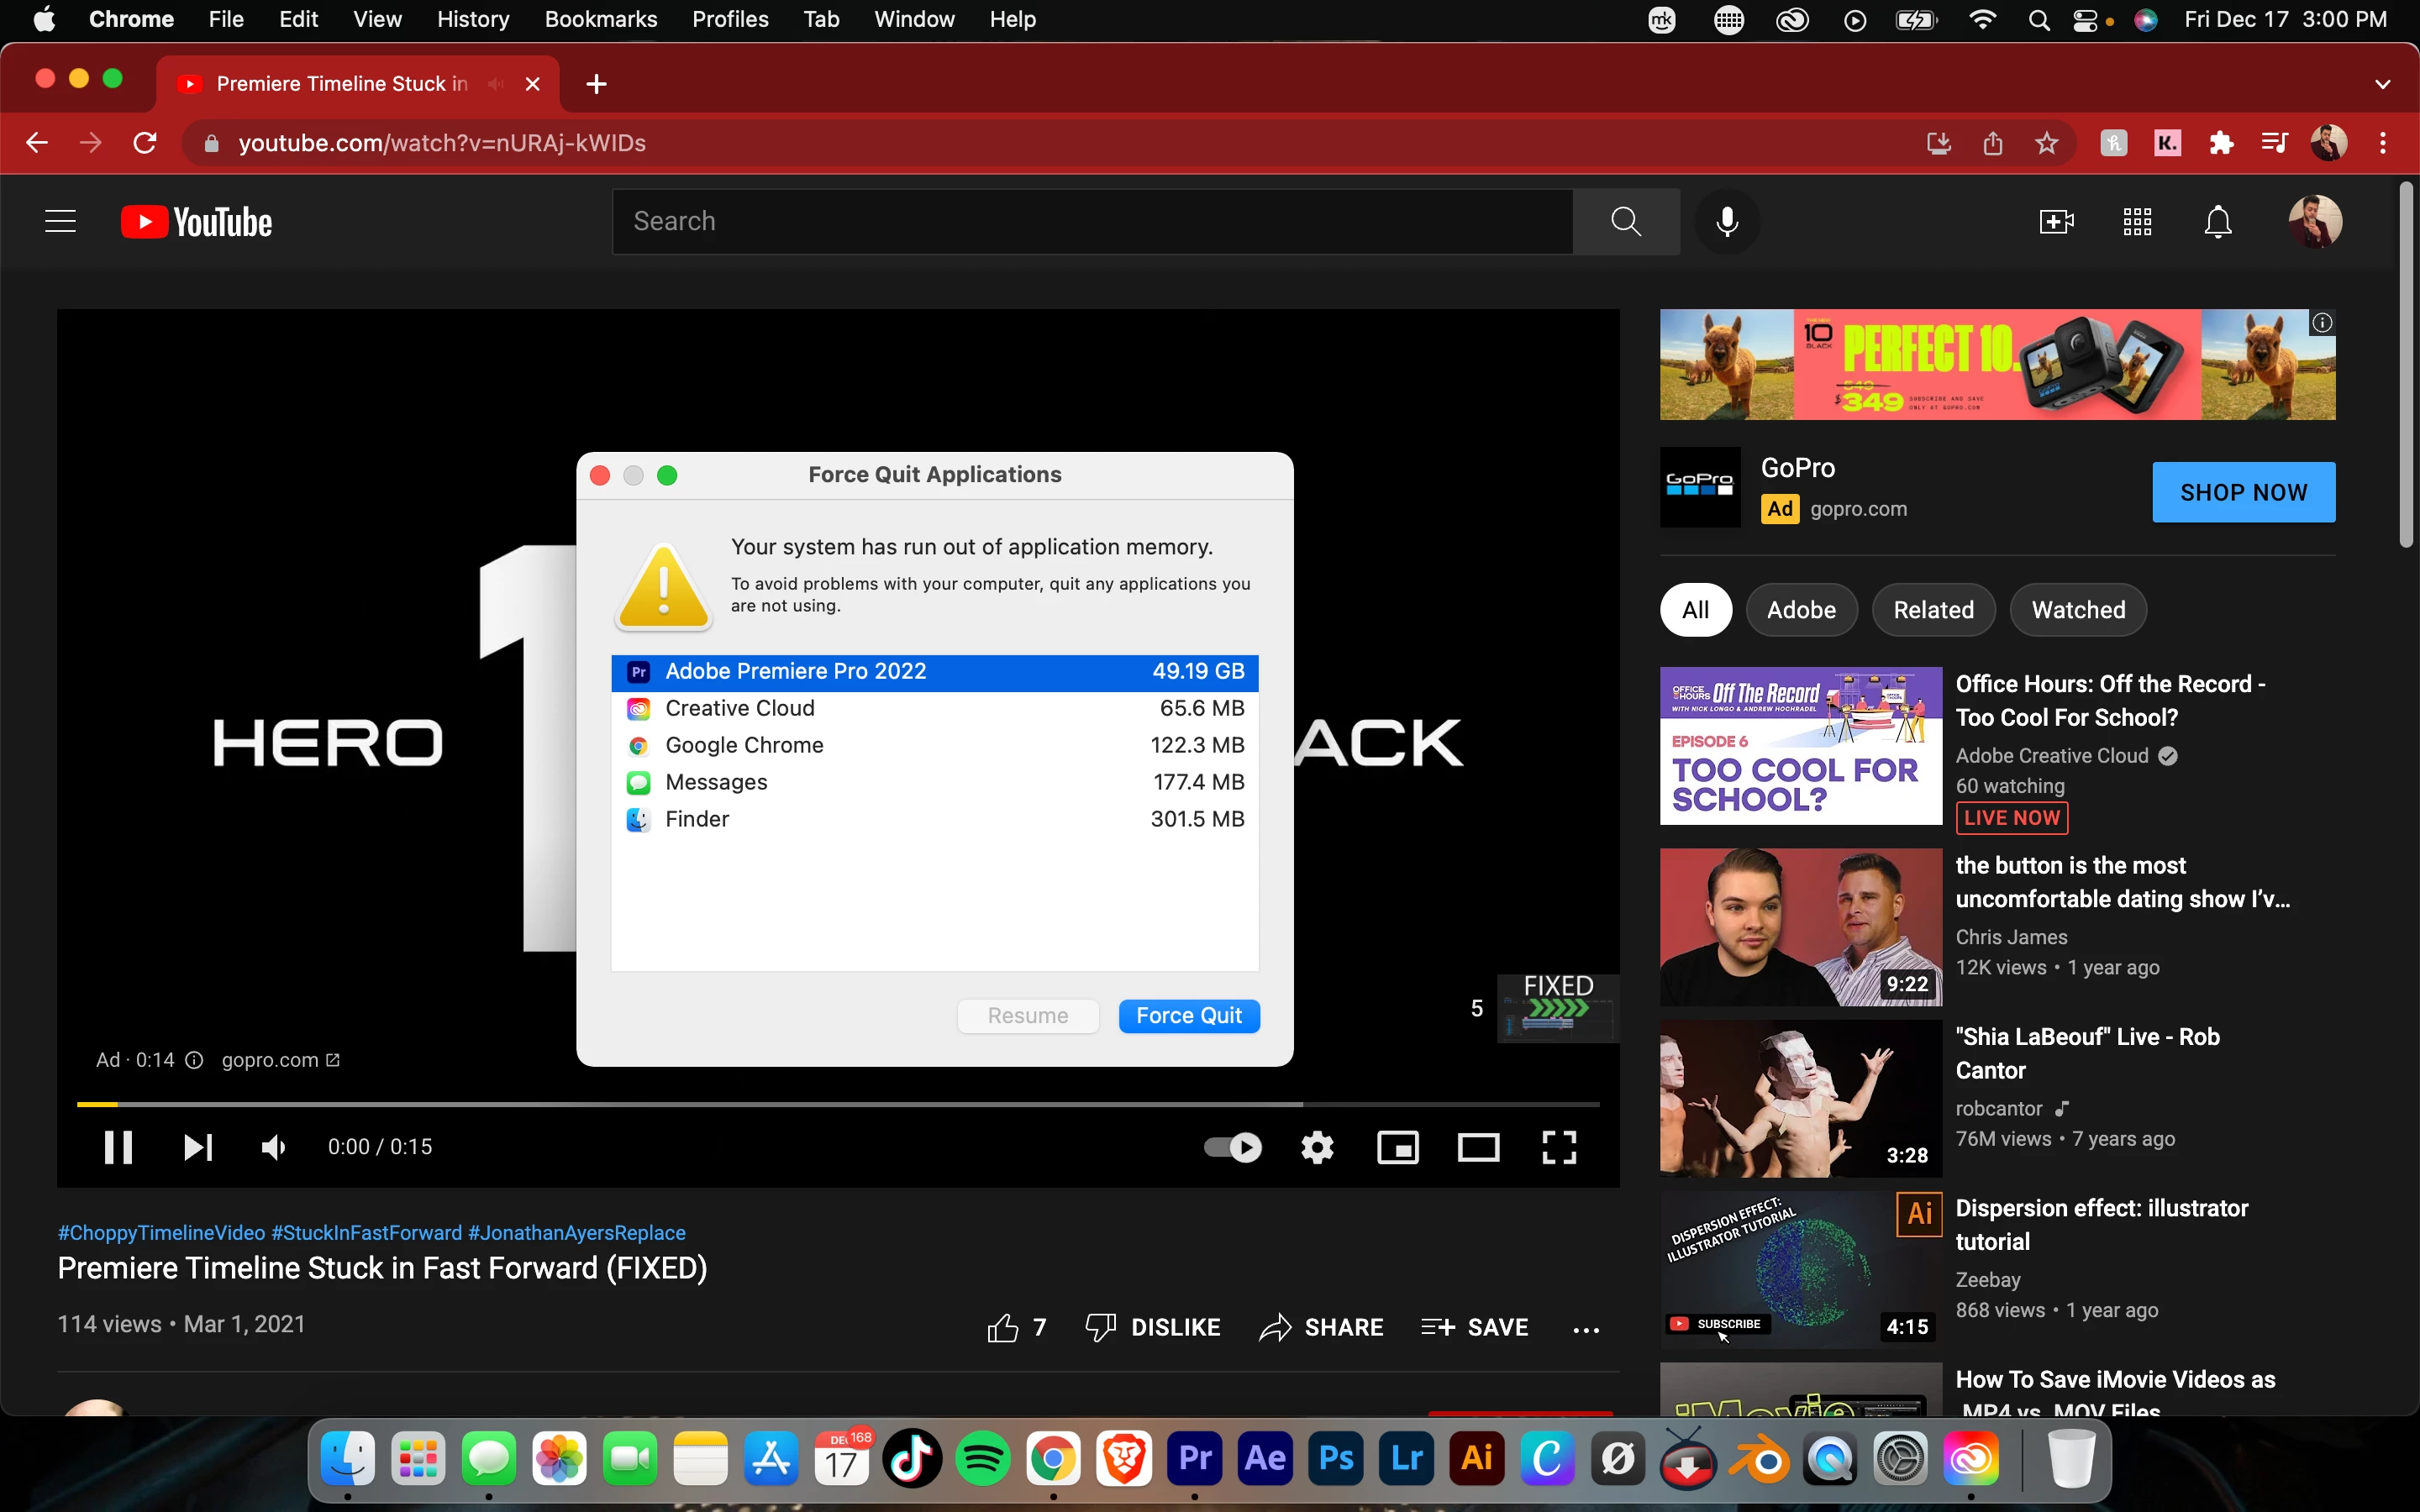The image size is (2420, 1512).
Task: Click the DISLIKE button
Action: pos(1153,1328)
